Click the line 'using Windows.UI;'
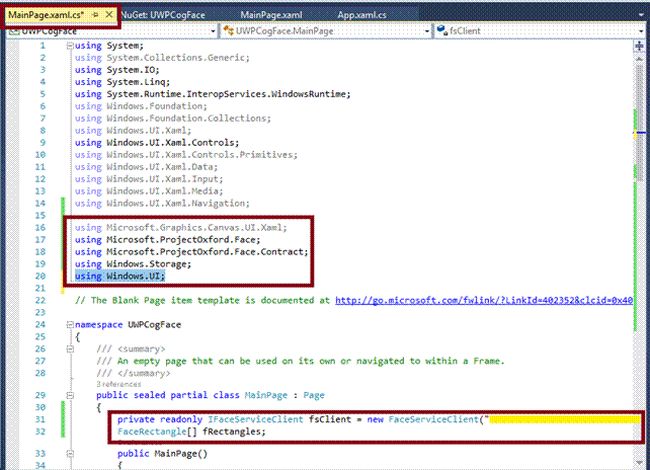The height and width of the screenshot is (470, 650). coord(120,276)
